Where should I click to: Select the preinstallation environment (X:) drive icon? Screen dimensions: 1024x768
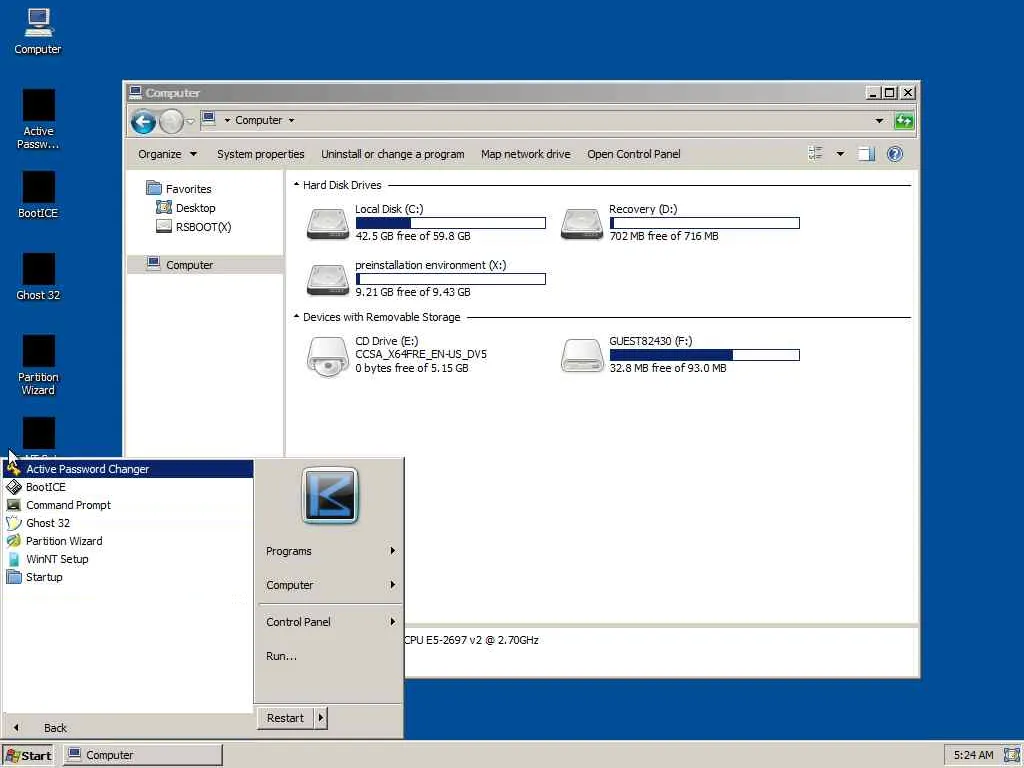pos(327,280)
